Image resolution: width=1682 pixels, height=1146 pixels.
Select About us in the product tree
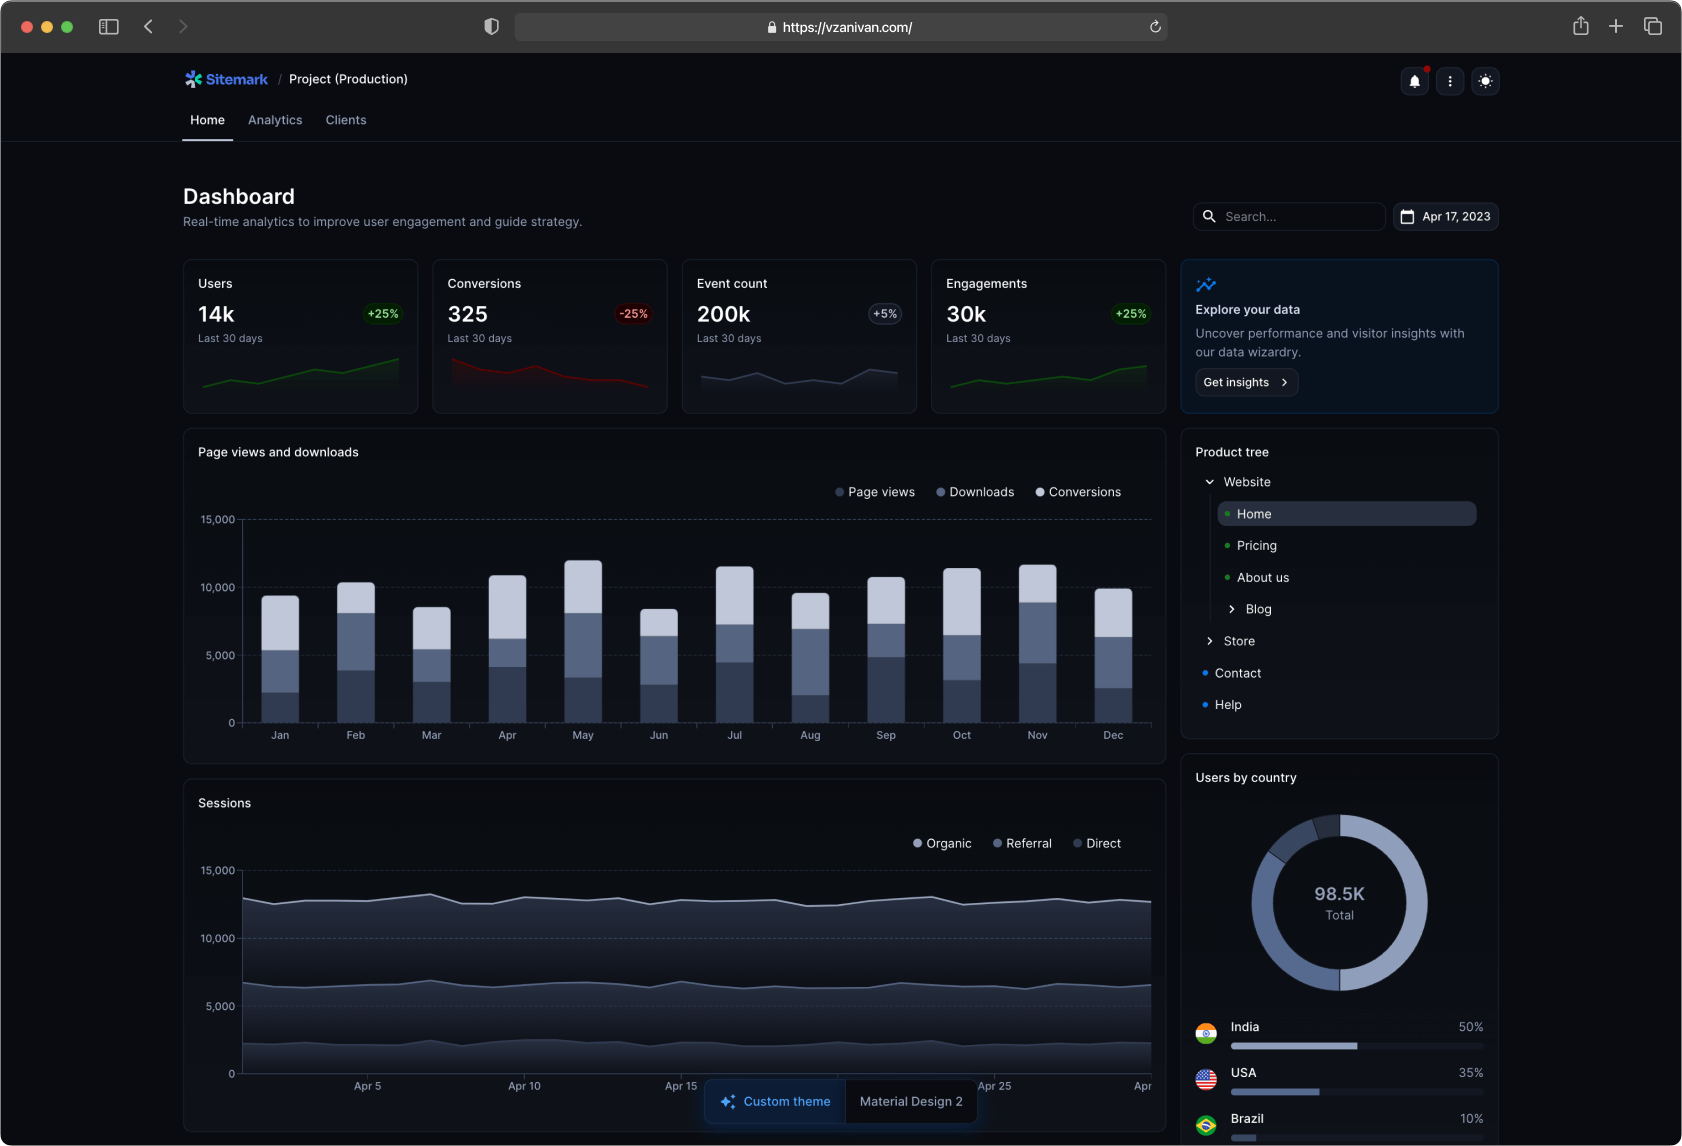coord(1346,578)
